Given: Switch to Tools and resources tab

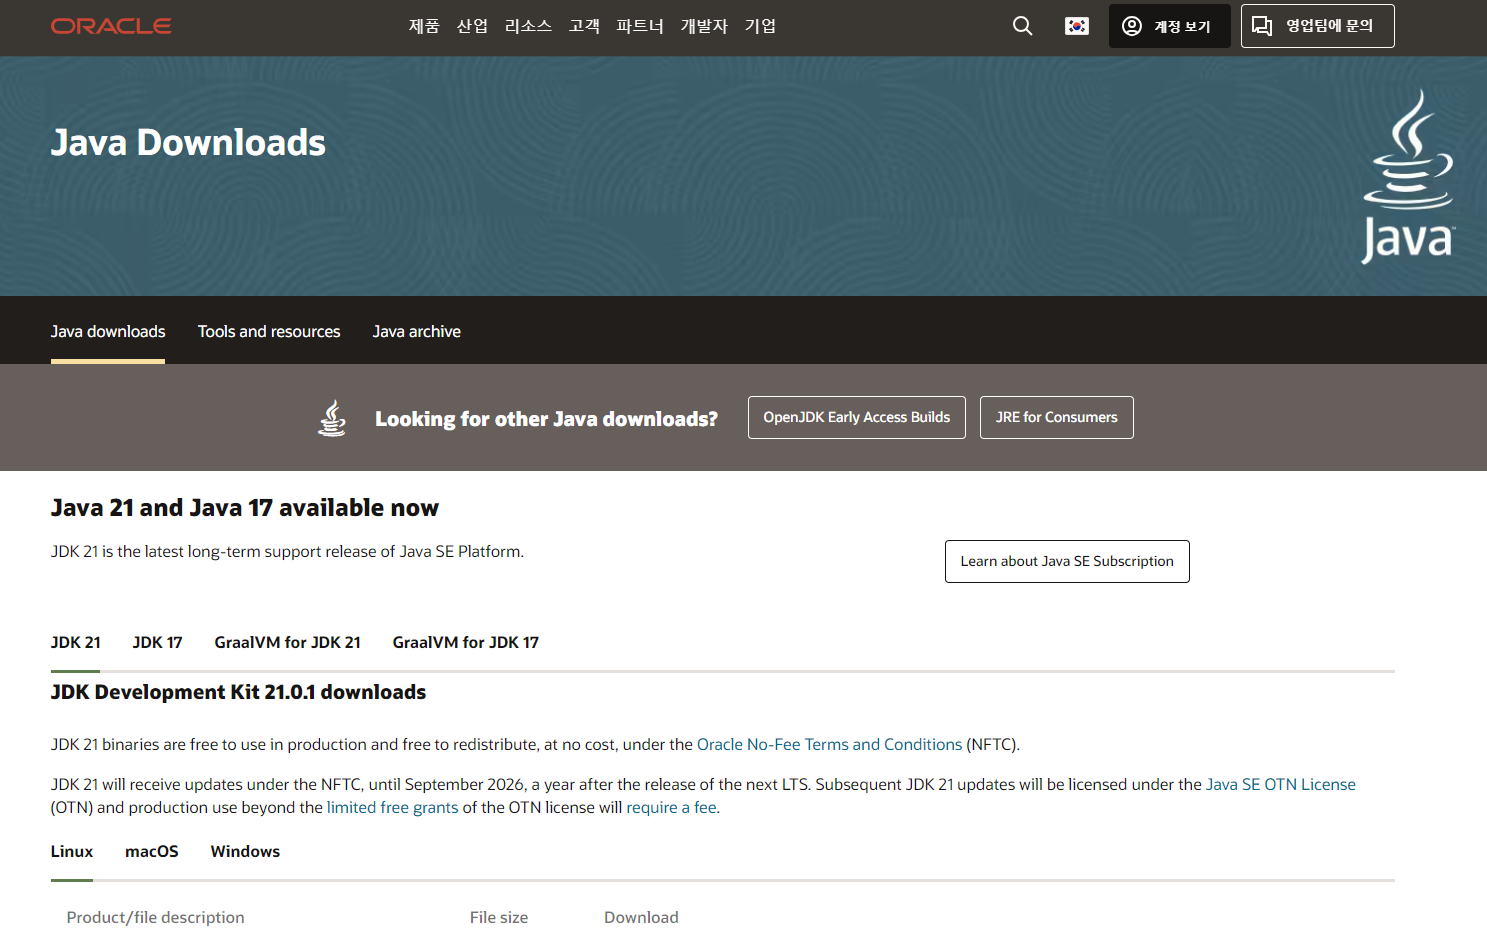Looking at the screenshot, I should (269, 331).
